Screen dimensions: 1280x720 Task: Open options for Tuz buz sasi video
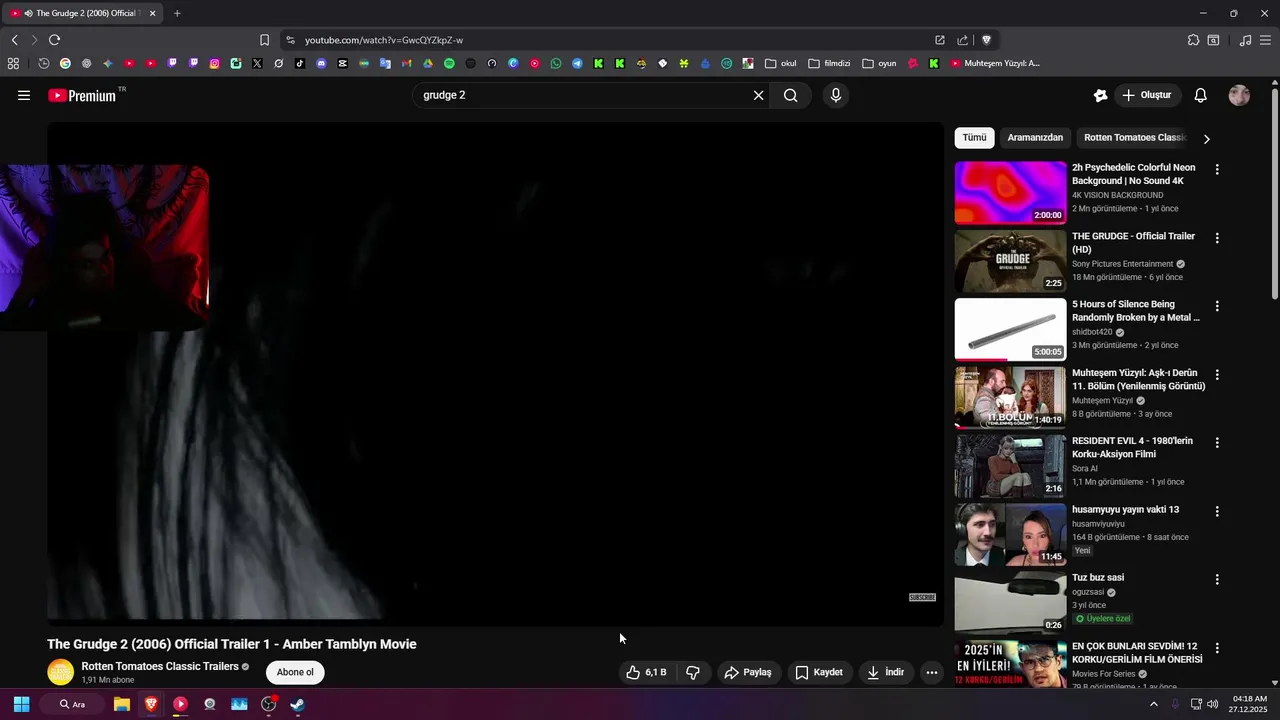(x=1217, y=579)
